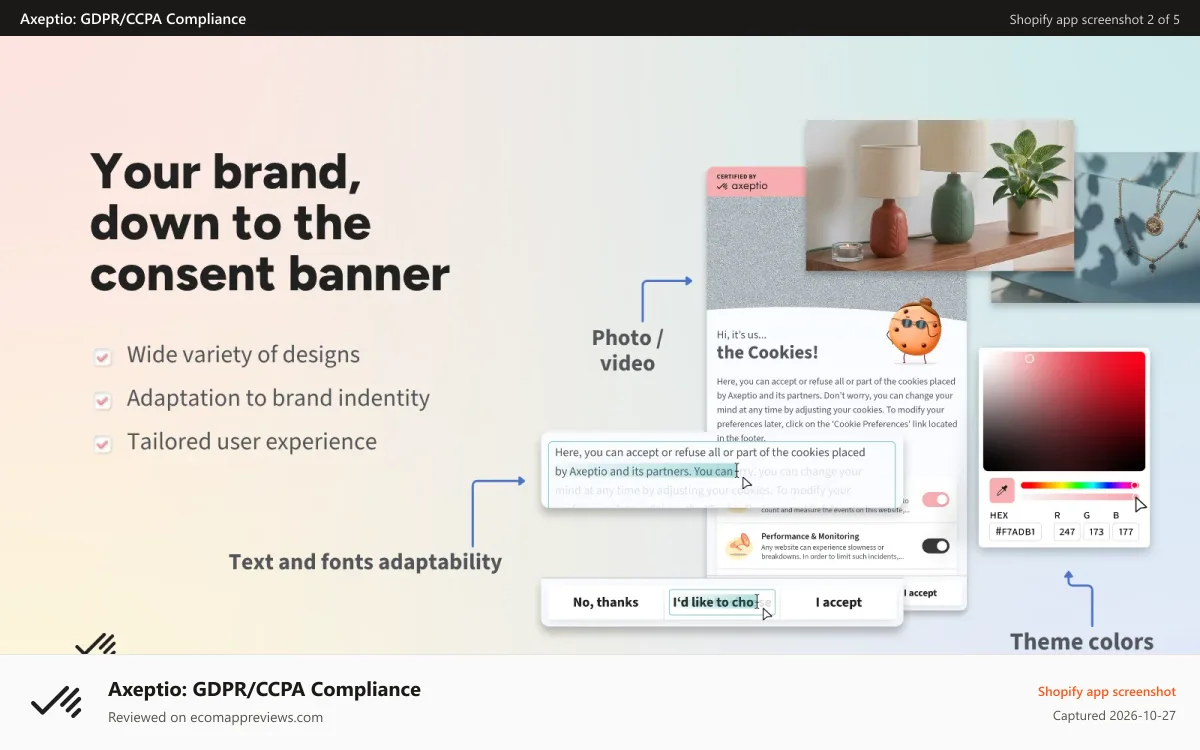This screenshot has width=1200, height=750.
Task: Click the "Wide variety of designs" text
Action: click(x=243, y=355)
